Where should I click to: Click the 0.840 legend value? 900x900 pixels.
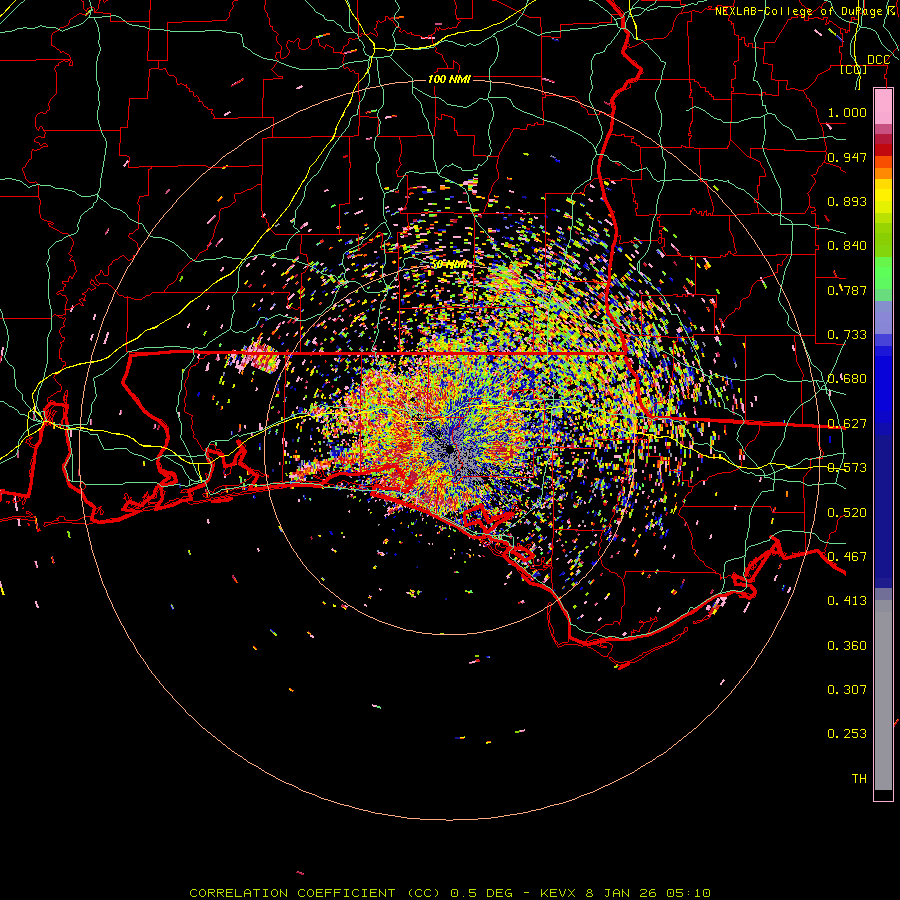[847, 246]
